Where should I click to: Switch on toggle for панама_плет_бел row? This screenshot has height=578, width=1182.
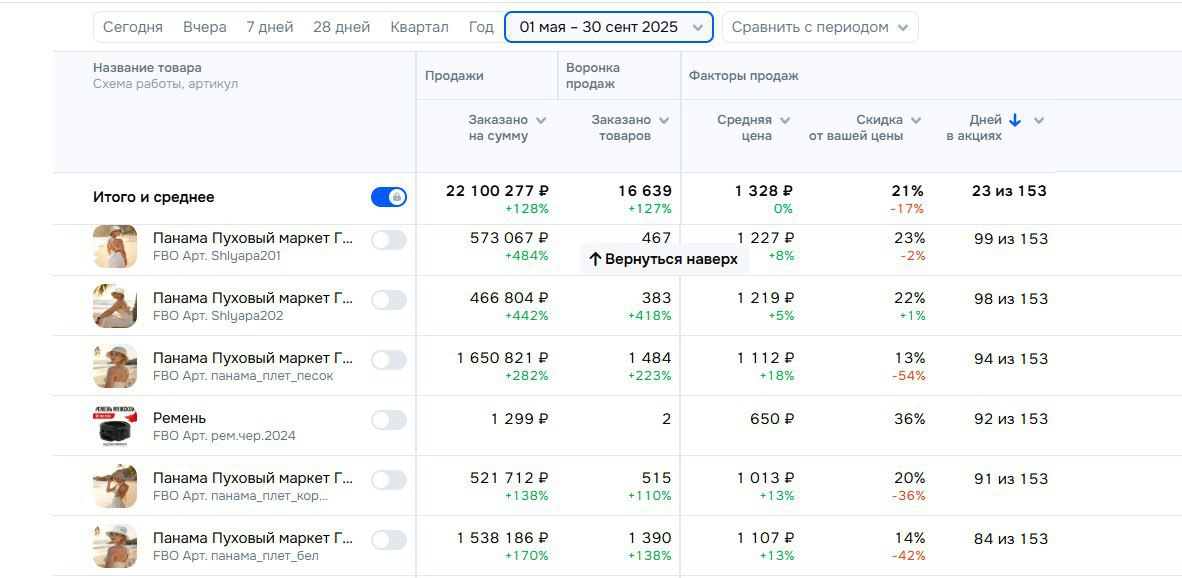pyautogui.click(x=388, y=540)
